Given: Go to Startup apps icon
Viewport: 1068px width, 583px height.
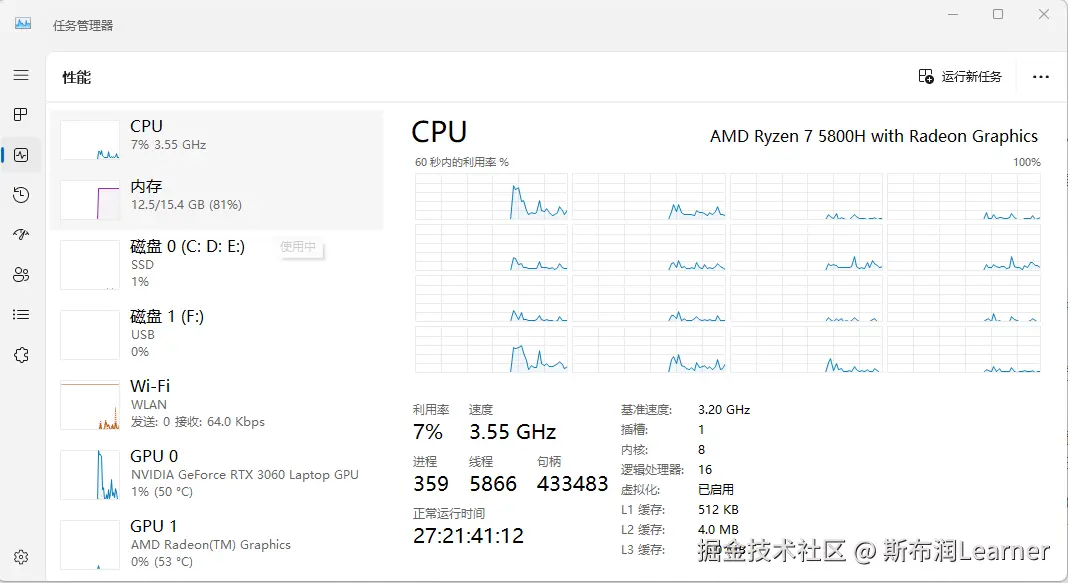Looking at the screenshot, I should coord(21,235).
